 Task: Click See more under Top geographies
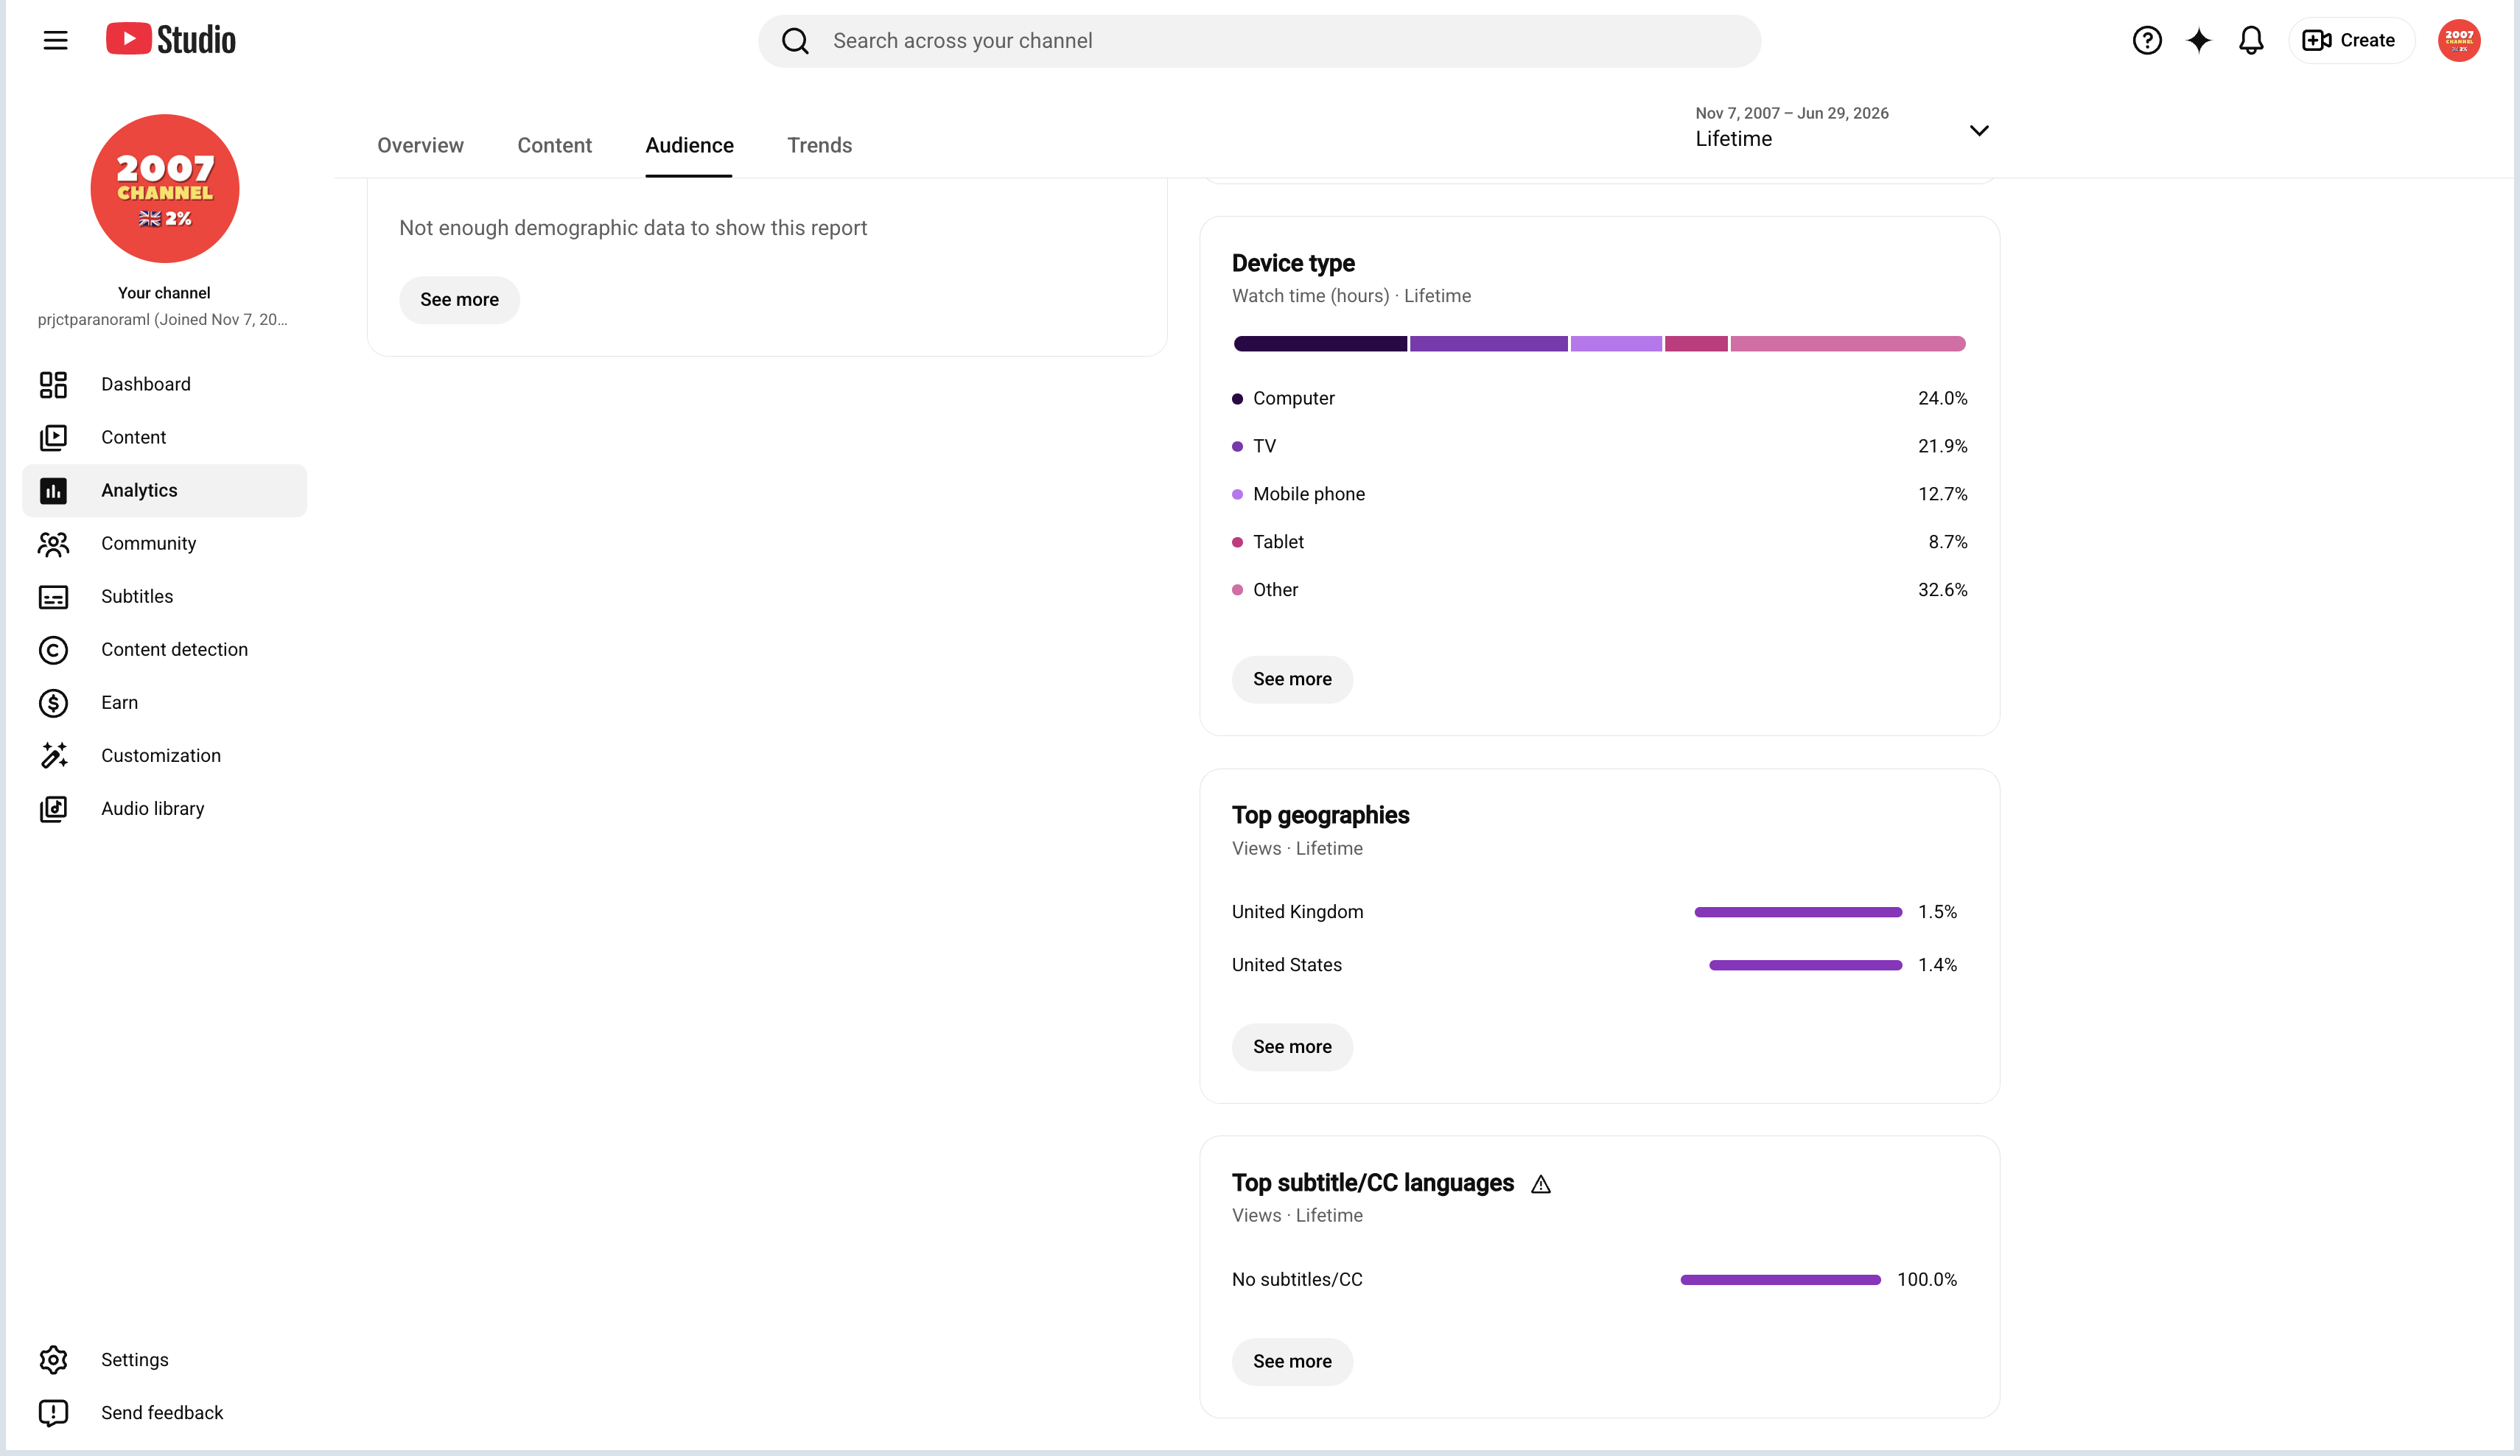pyautogui.click(x=1292, y=1046)
